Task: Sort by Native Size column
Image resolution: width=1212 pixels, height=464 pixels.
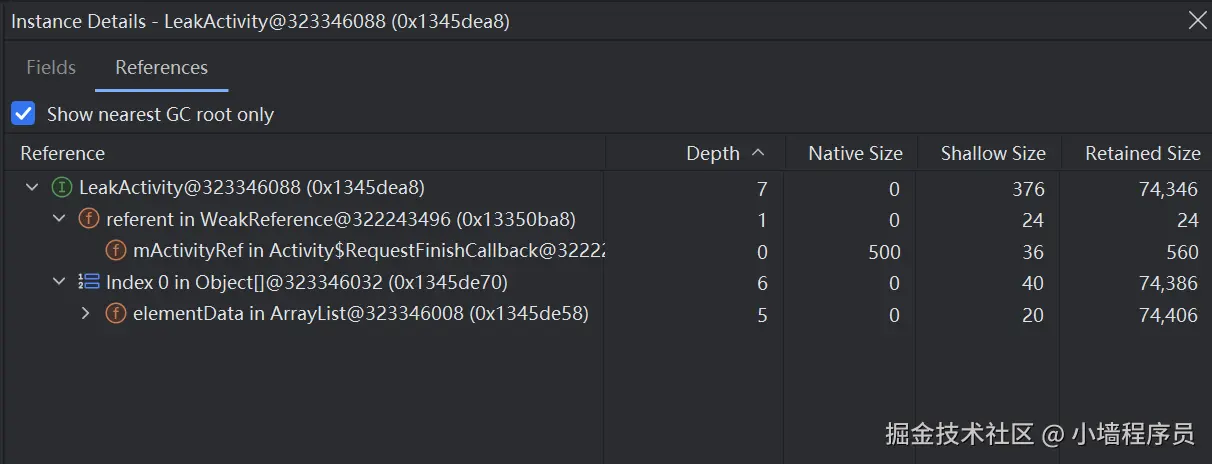Action: pos(855,153)
